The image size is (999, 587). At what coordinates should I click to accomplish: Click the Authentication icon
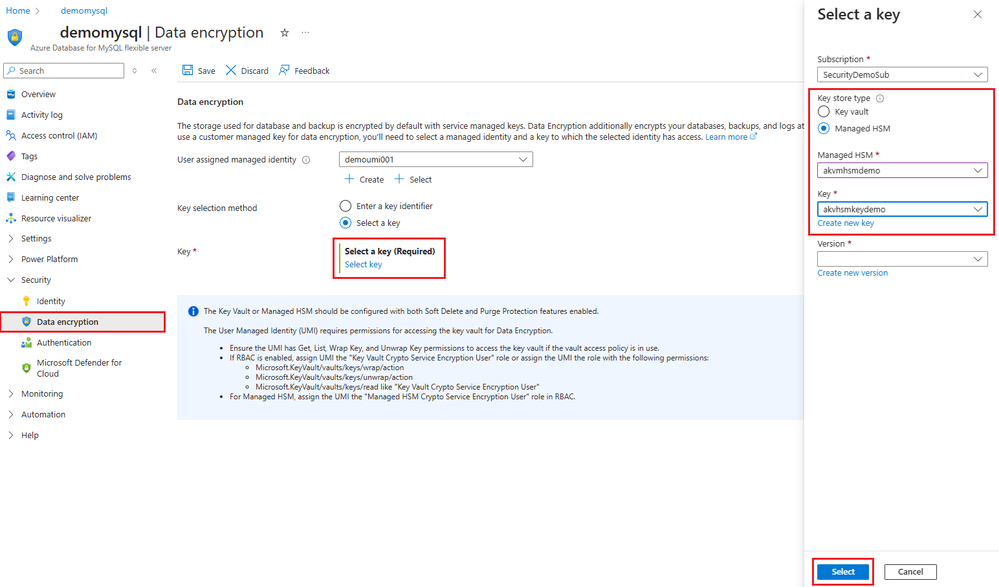(26, 342)
